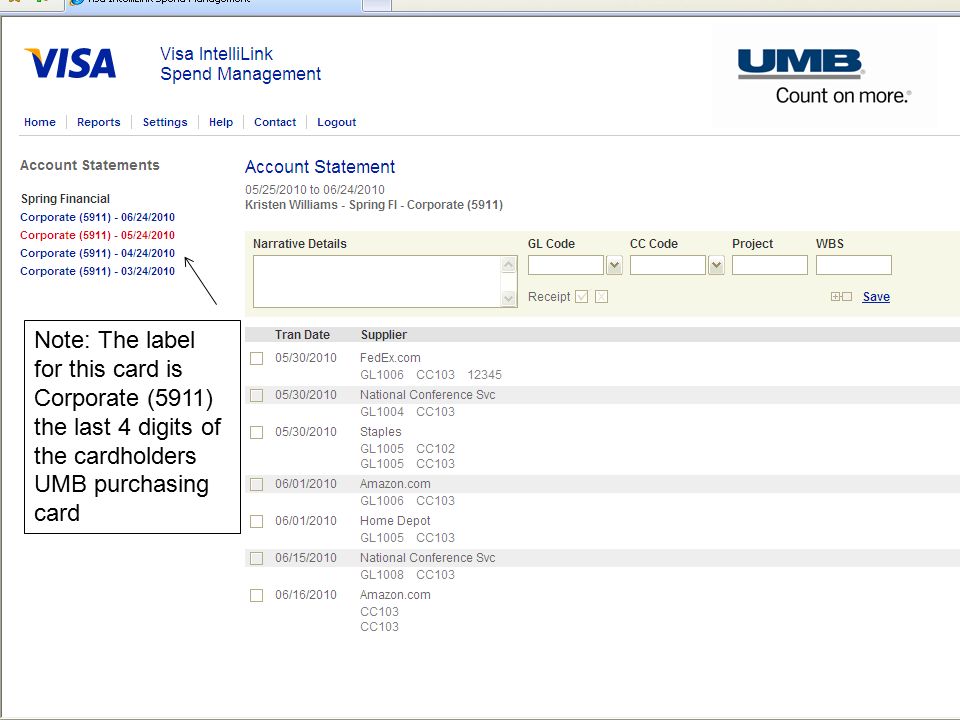Tick the Staples transaction checkbox
The height and width of the screenshot is (720, 960).
tap(257, 432)
